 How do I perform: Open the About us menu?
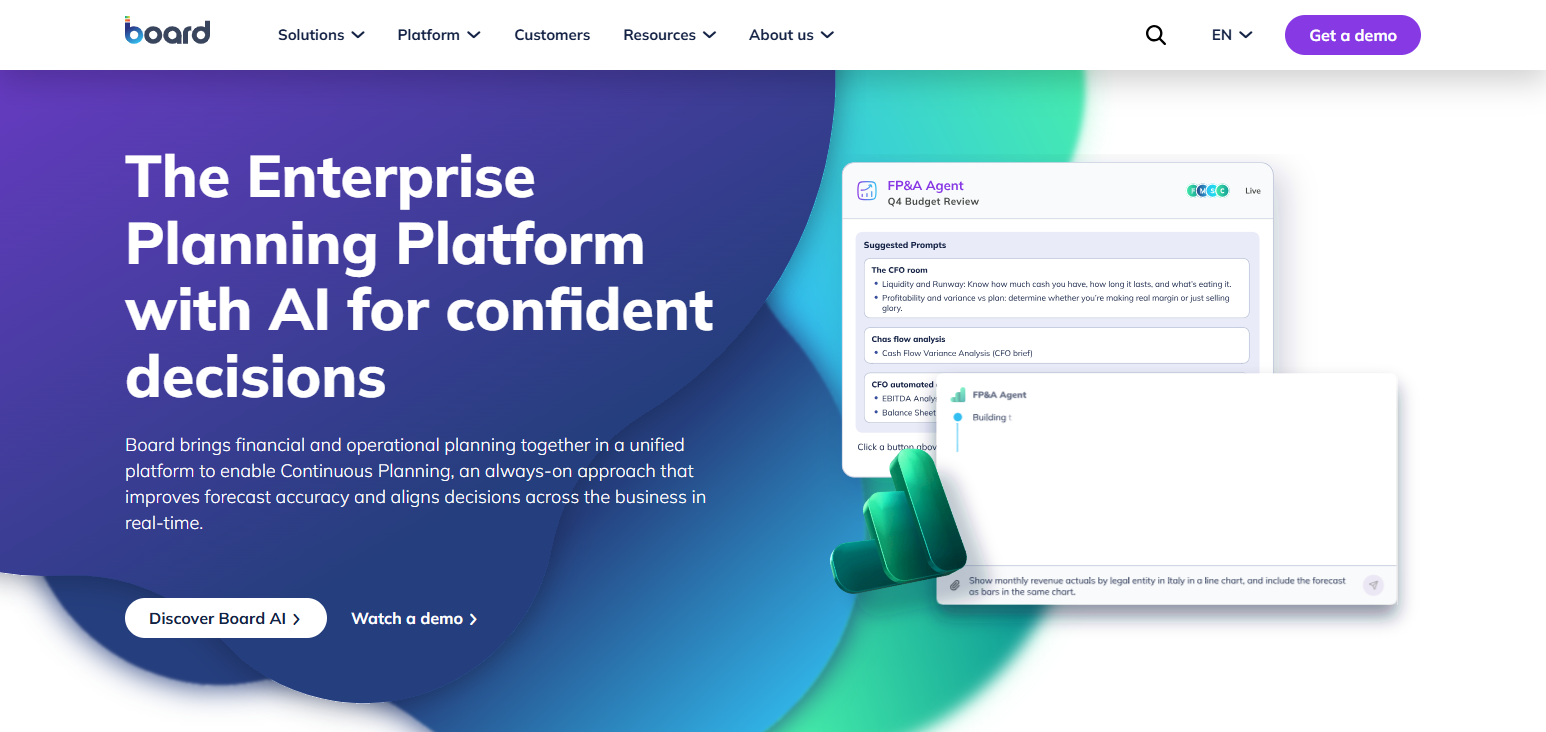point(791,35)
